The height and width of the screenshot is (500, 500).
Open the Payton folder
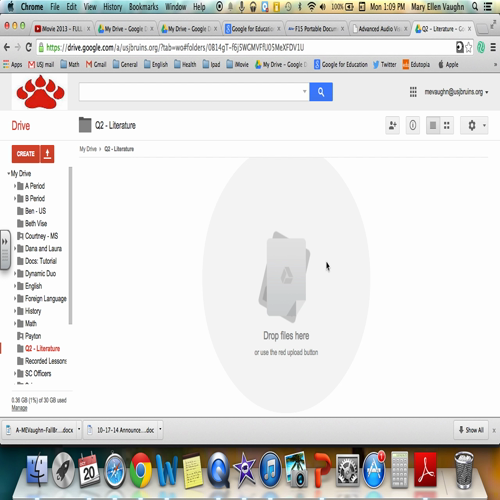click(29, 336)
